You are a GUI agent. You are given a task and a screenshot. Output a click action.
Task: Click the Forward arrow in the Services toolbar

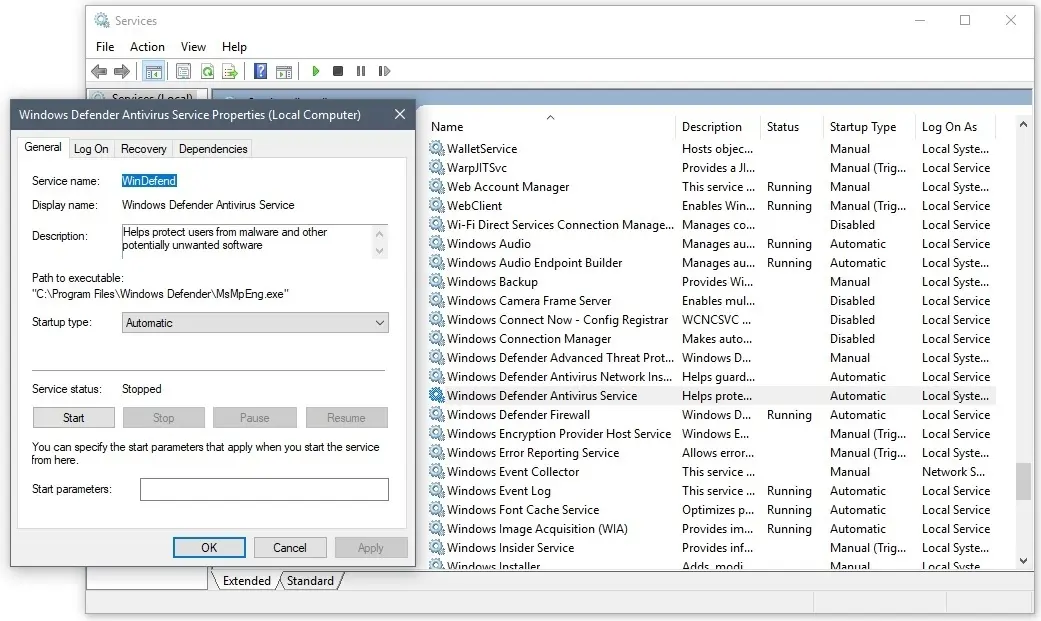pyautogui.click(x=121, y=71)
